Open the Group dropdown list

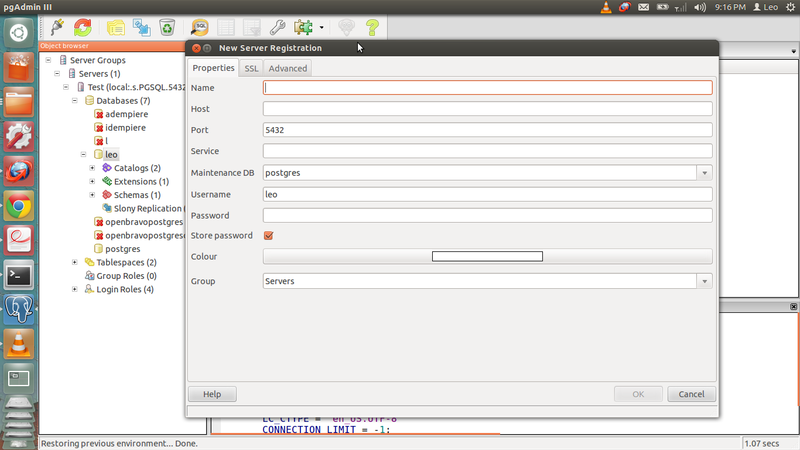pyautogui.click(x=704, y=282)
